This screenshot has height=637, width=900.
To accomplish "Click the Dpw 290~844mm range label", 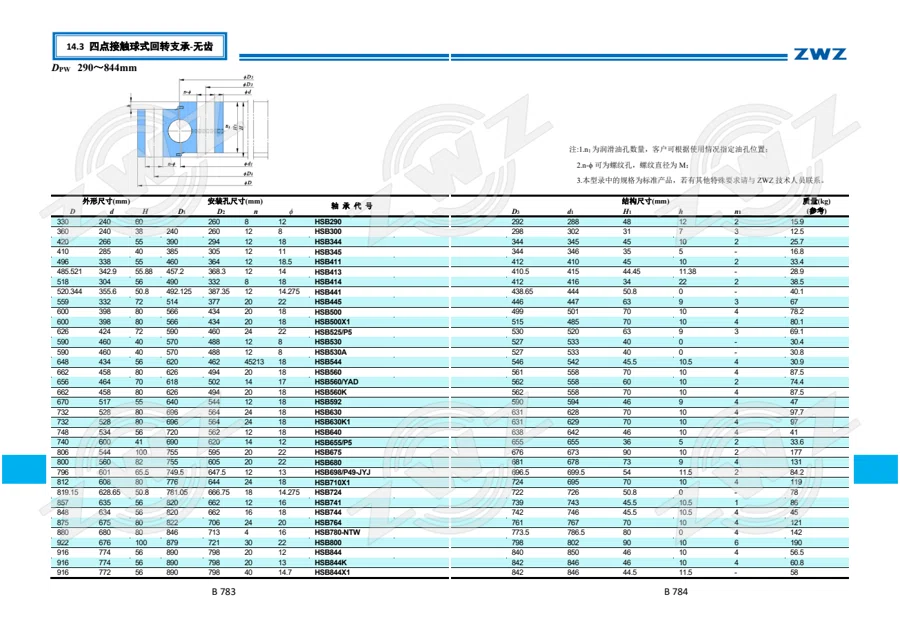I will pos(94,68).
